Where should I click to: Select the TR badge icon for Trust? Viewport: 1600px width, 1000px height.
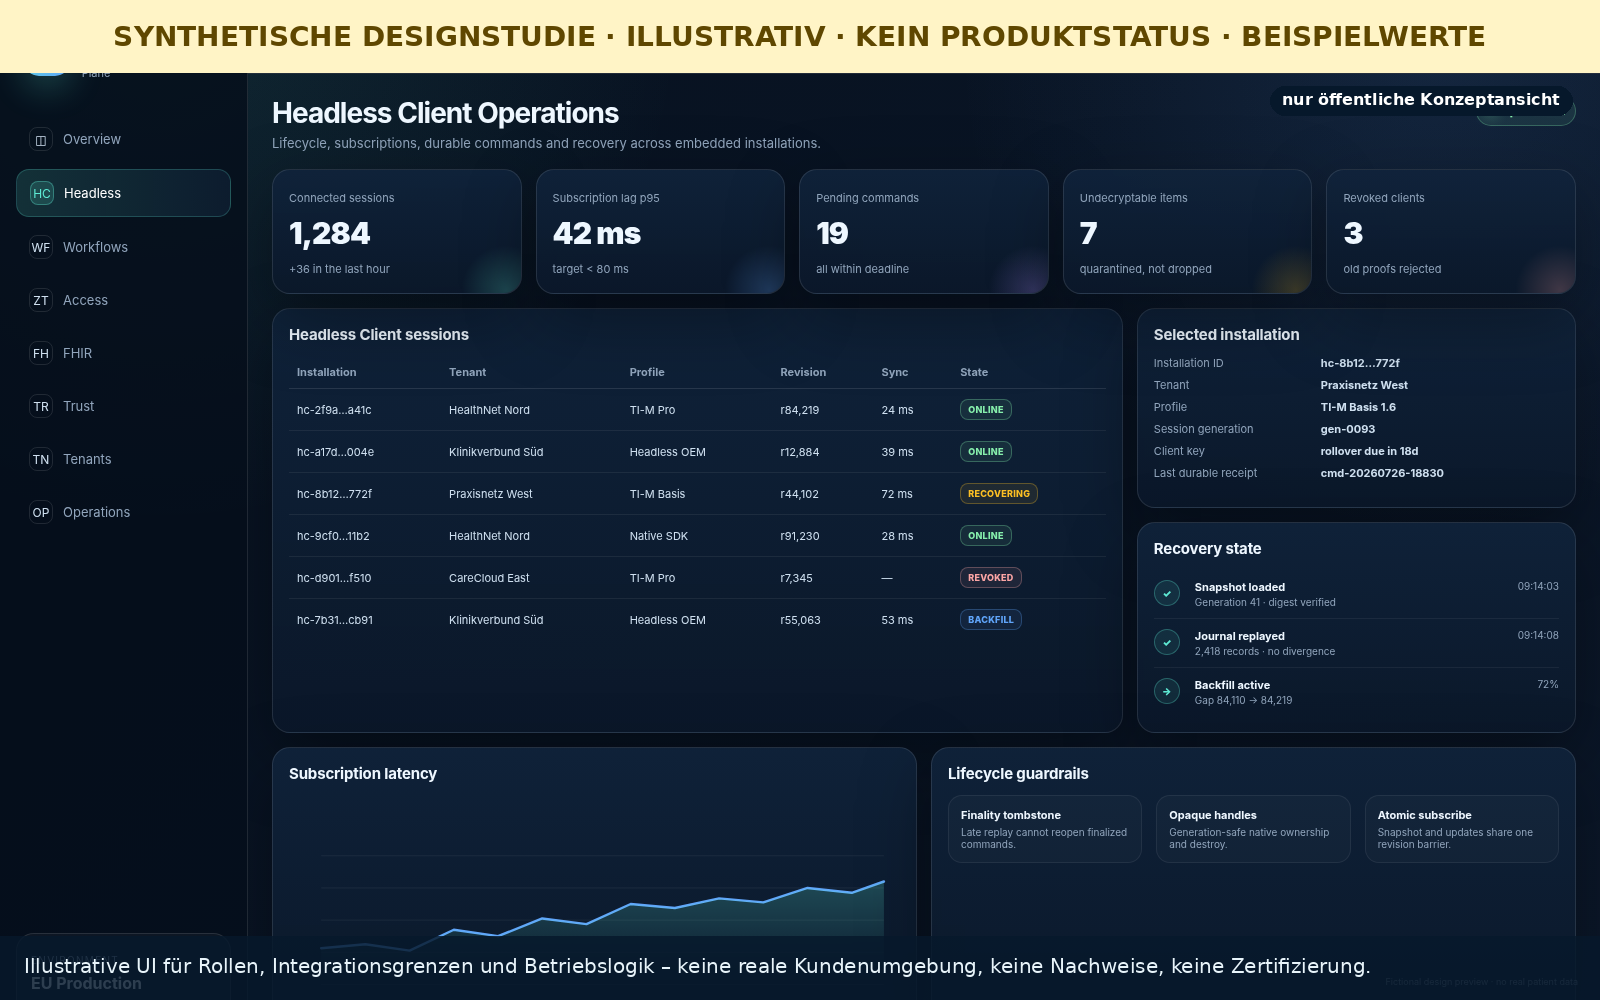point(41,406)
